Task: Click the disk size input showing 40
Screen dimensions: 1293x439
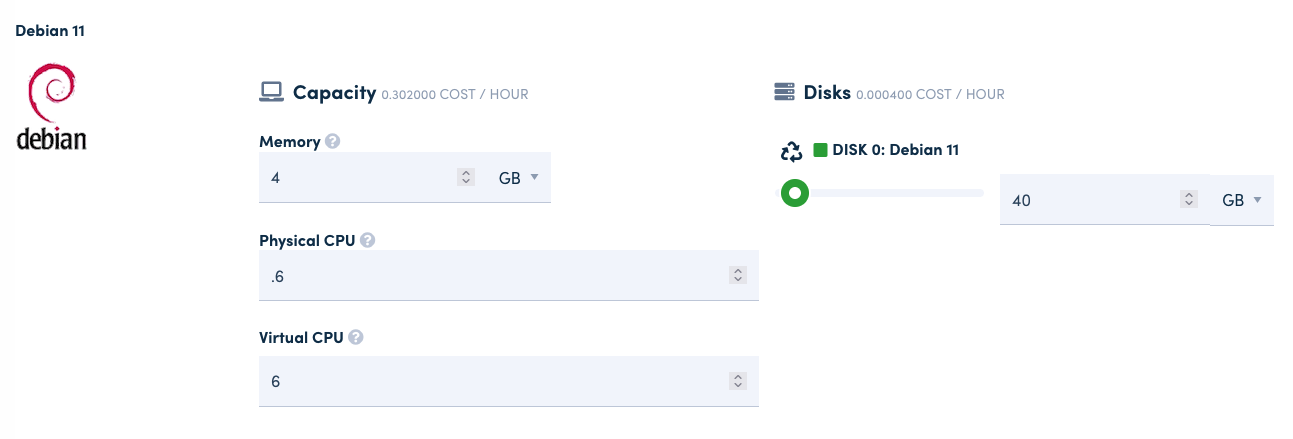Action: tap(1090, 200)
